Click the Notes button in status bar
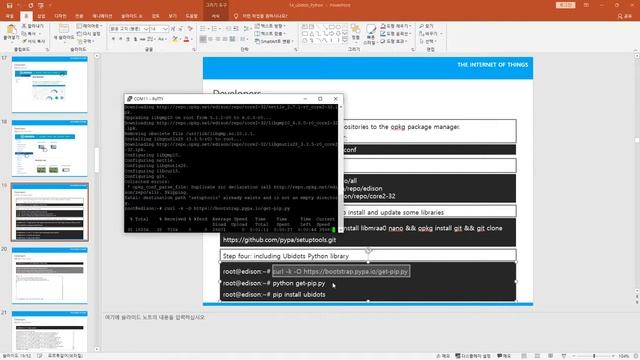 pos(443,356)
